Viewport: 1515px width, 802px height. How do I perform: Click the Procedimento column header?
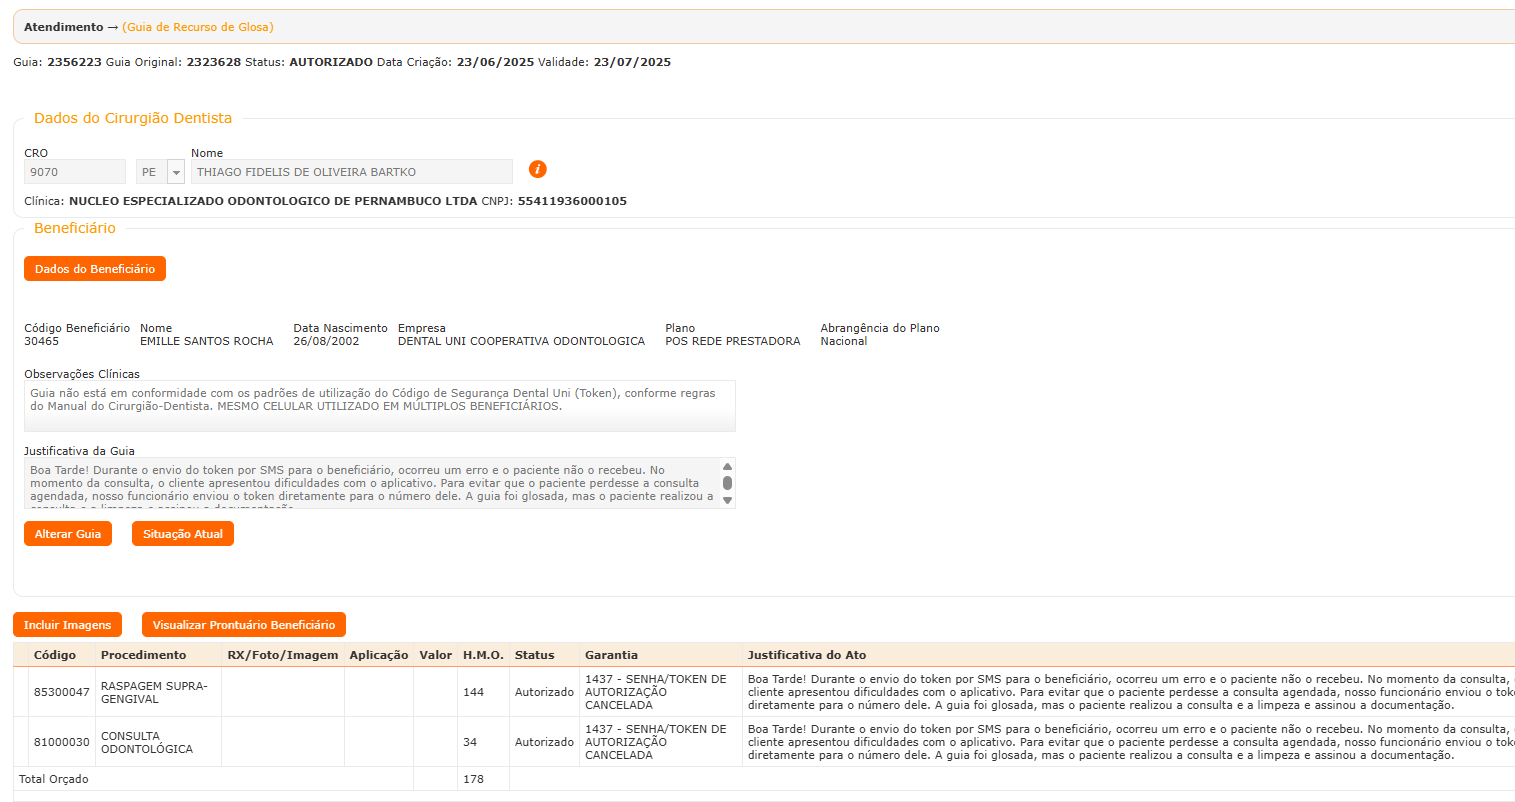(143, 655)
